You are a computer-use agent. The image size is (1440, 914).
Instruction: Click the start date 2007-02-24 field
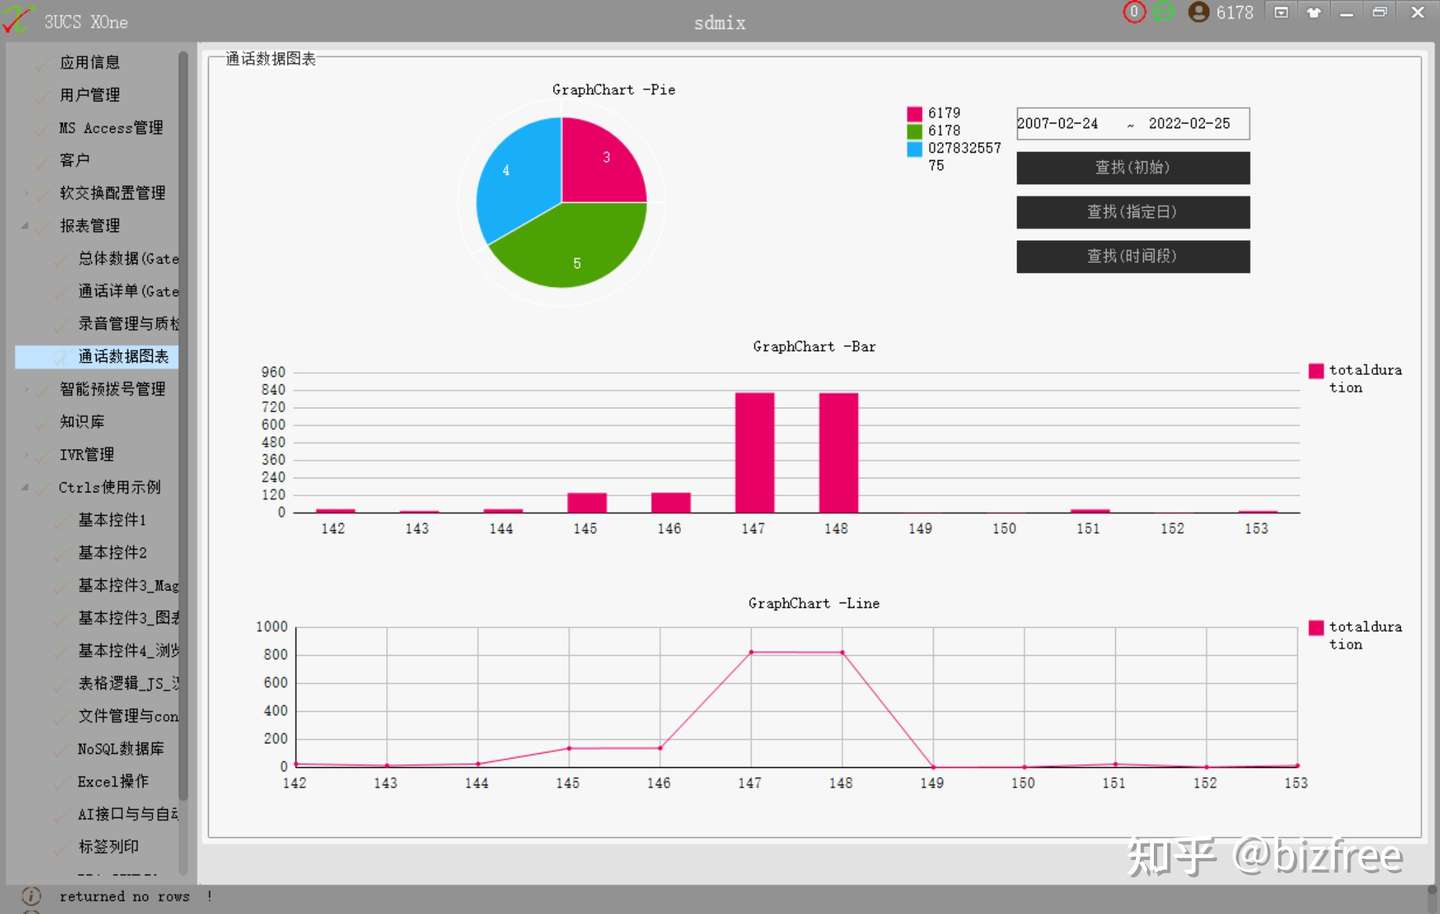click(1058, 124)
